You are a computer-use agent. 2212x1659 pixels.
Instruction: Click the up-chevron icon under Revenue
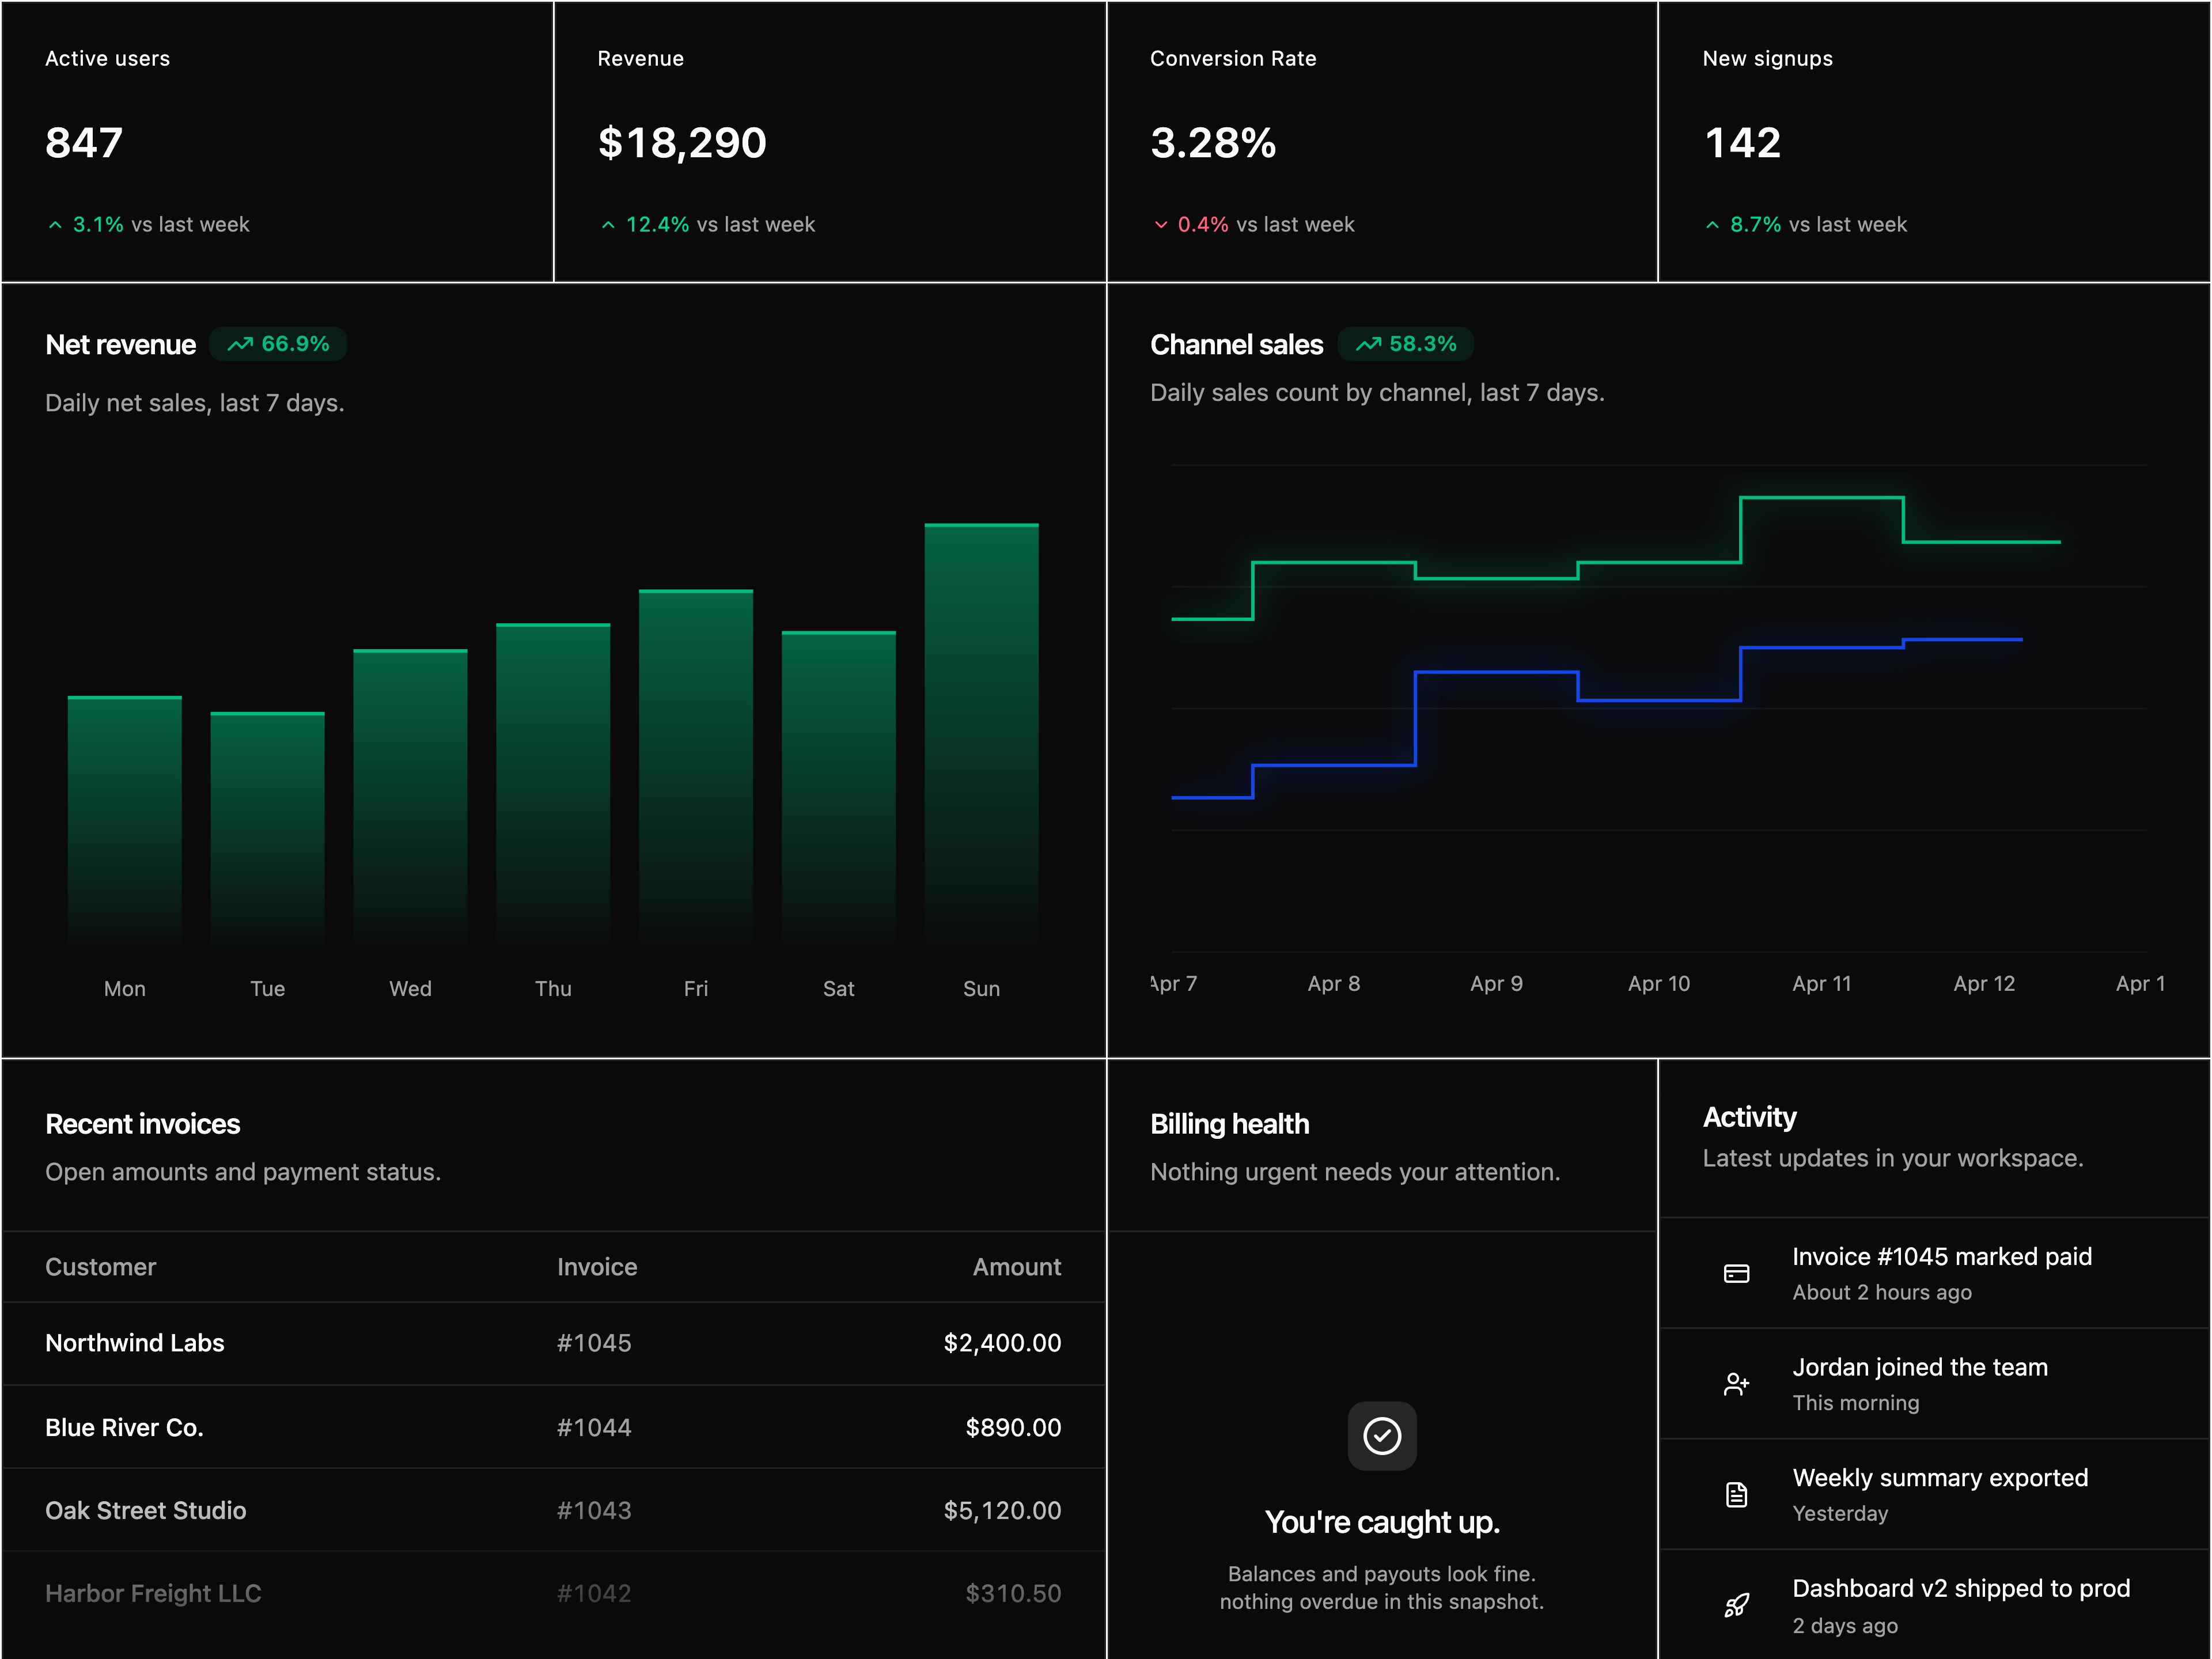608,225
